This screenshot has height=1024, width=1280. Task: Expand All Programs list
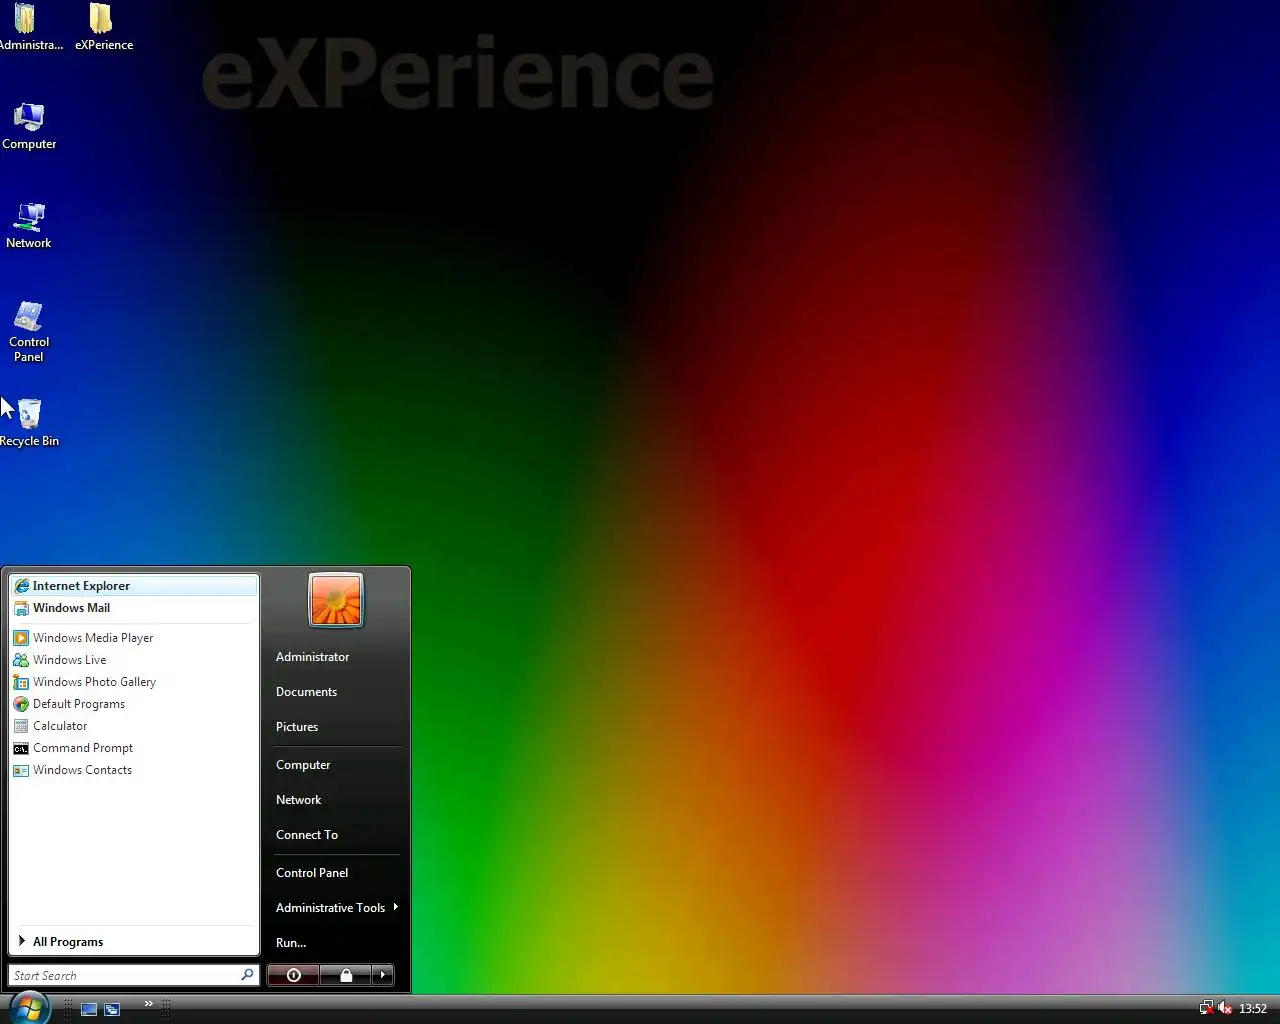(x=133, y=942)
